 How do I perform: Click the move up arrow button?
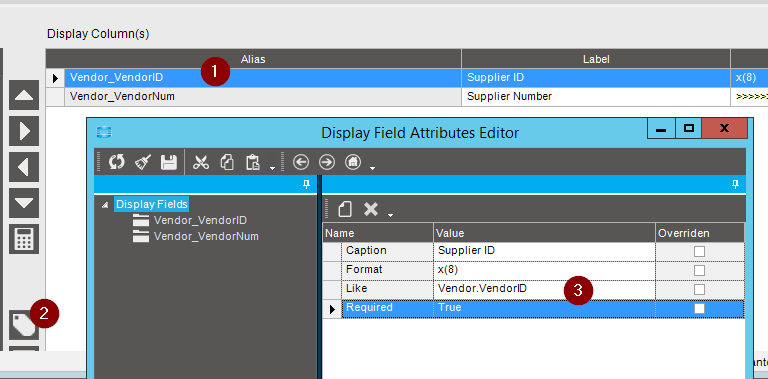(x=24, y=95)
